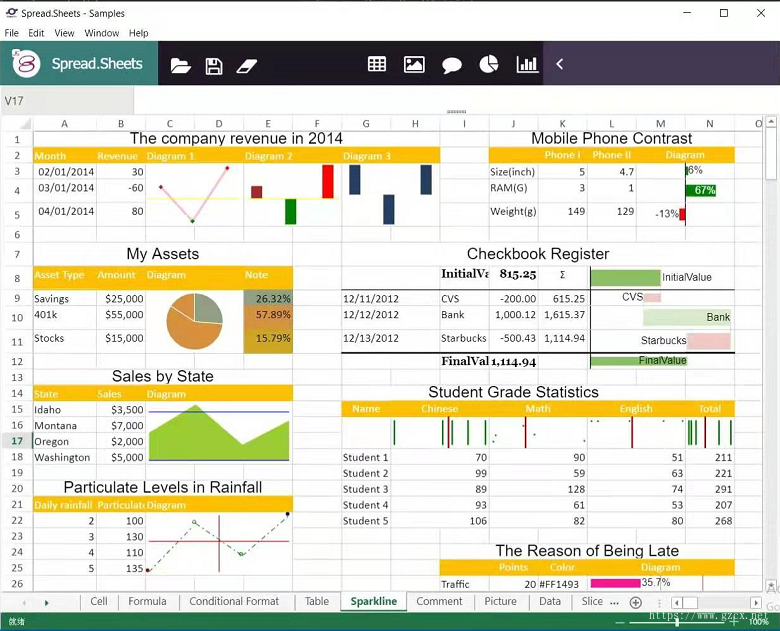Select the Sparkline sheet tab
This screenshot has height=631, width=780.
click(374, 601)
